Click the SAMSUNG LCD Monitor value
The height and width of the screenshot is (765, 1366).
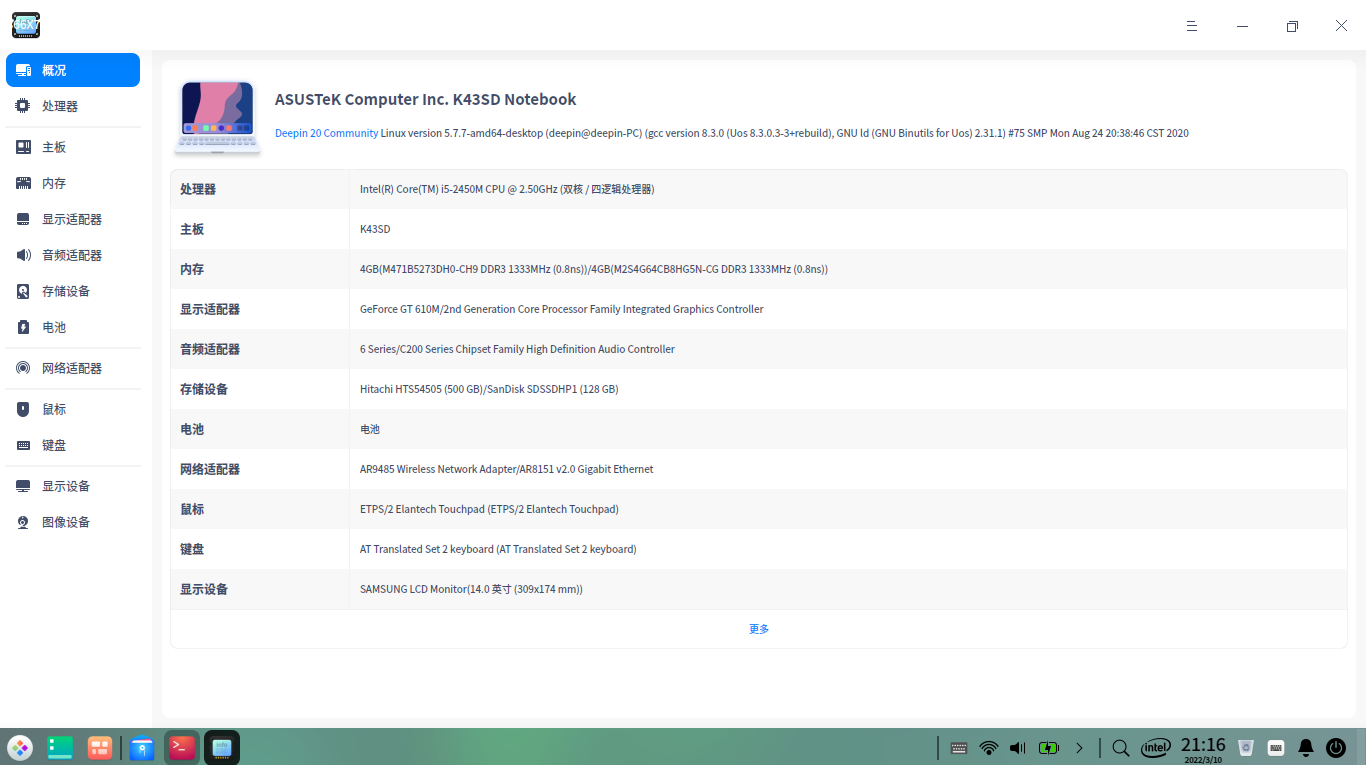pos(471,589)
